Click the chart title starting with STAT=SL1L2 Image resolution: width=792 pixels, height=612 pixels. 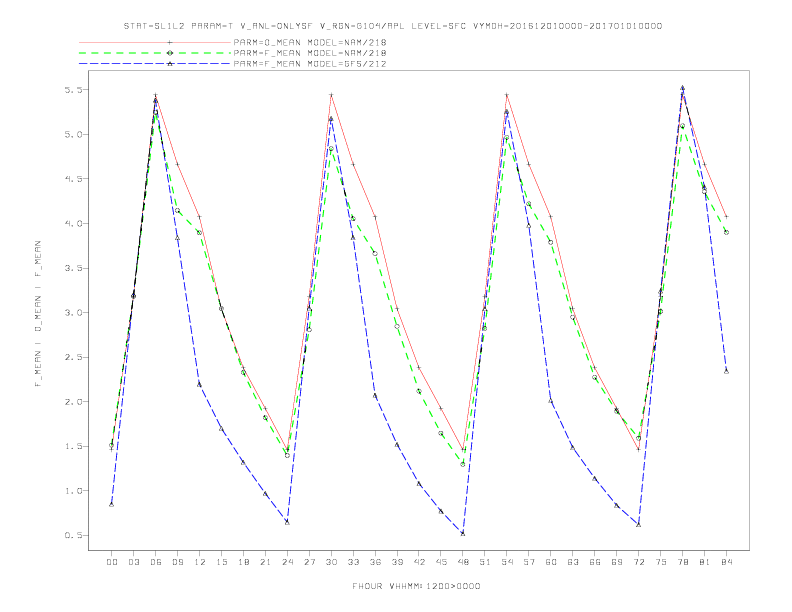click(x=392, y=26)
